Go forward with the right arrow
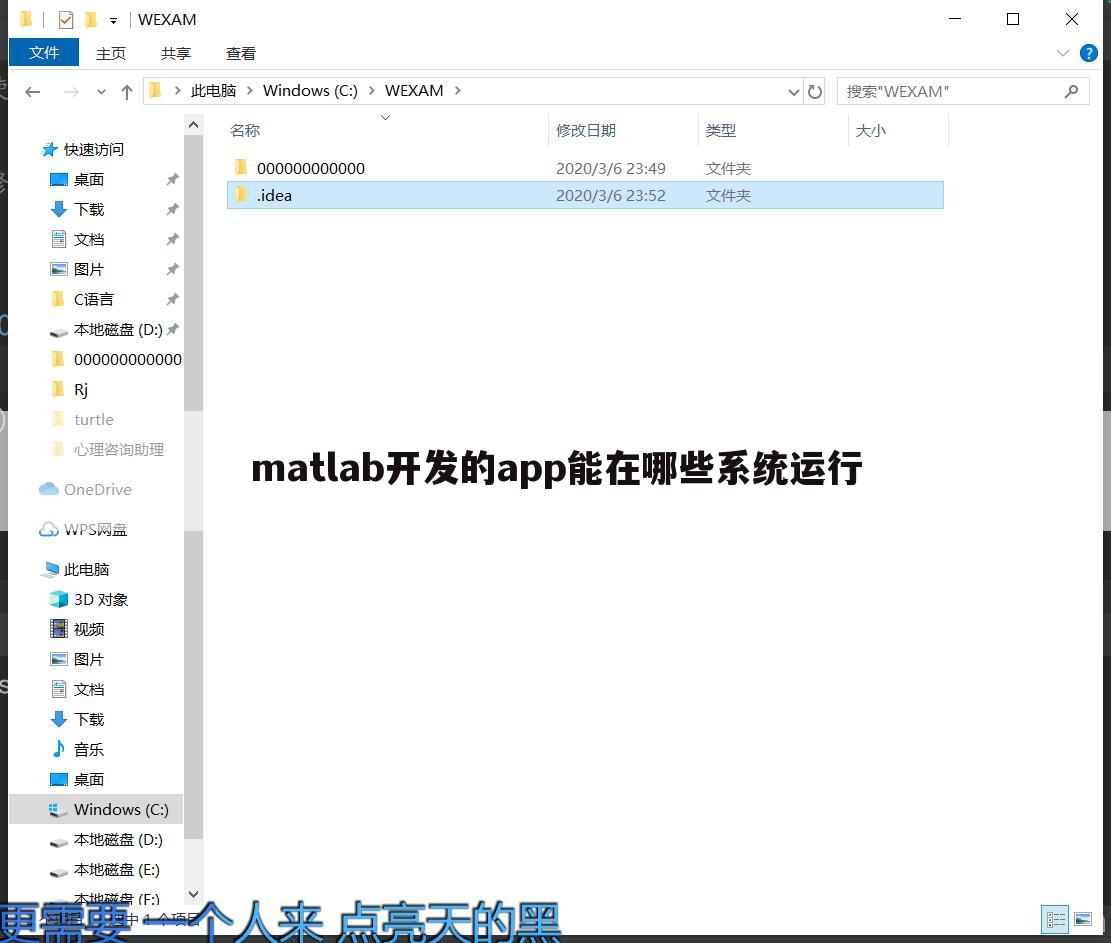Viewport: 1111px width, 943px height. click(71, 91)
